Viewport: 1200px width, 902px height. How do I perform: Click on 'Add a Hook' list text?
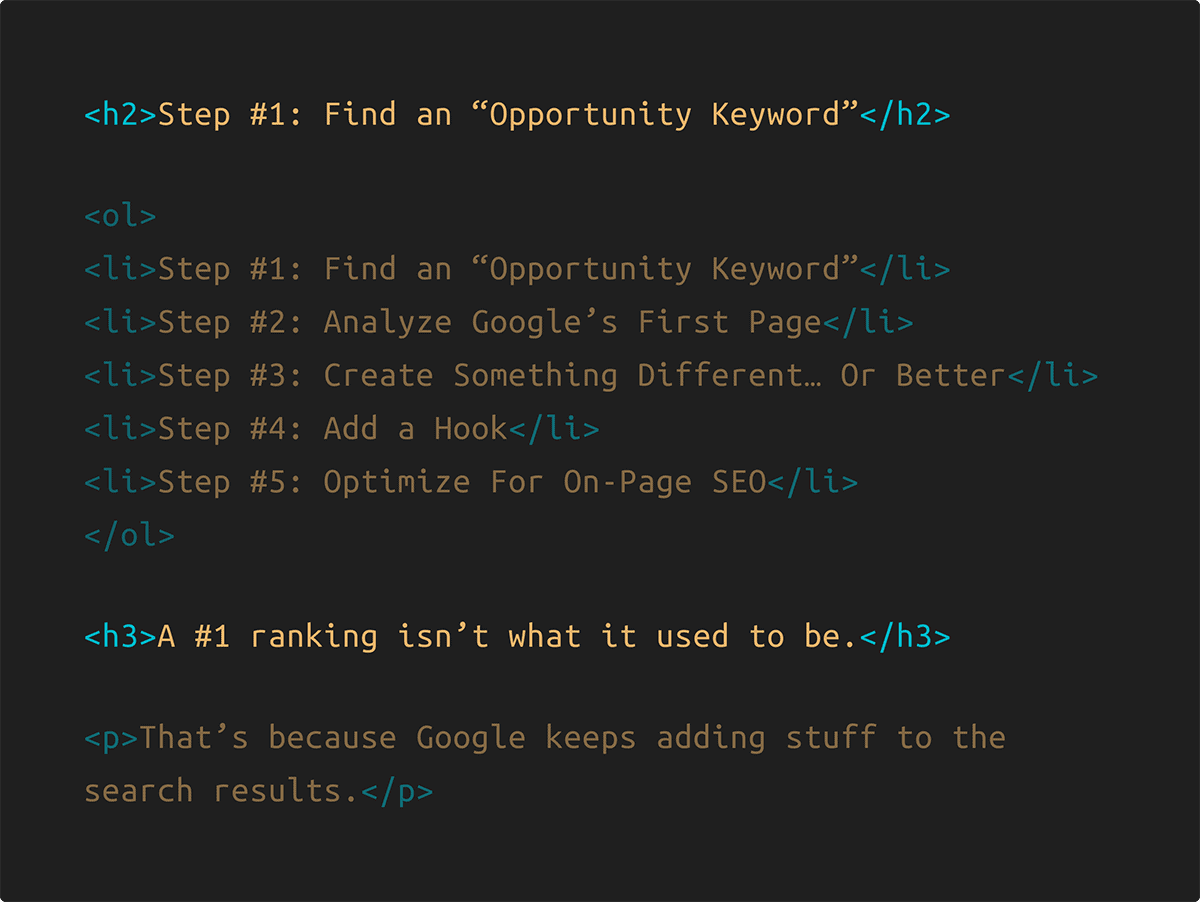pos(415,429)
